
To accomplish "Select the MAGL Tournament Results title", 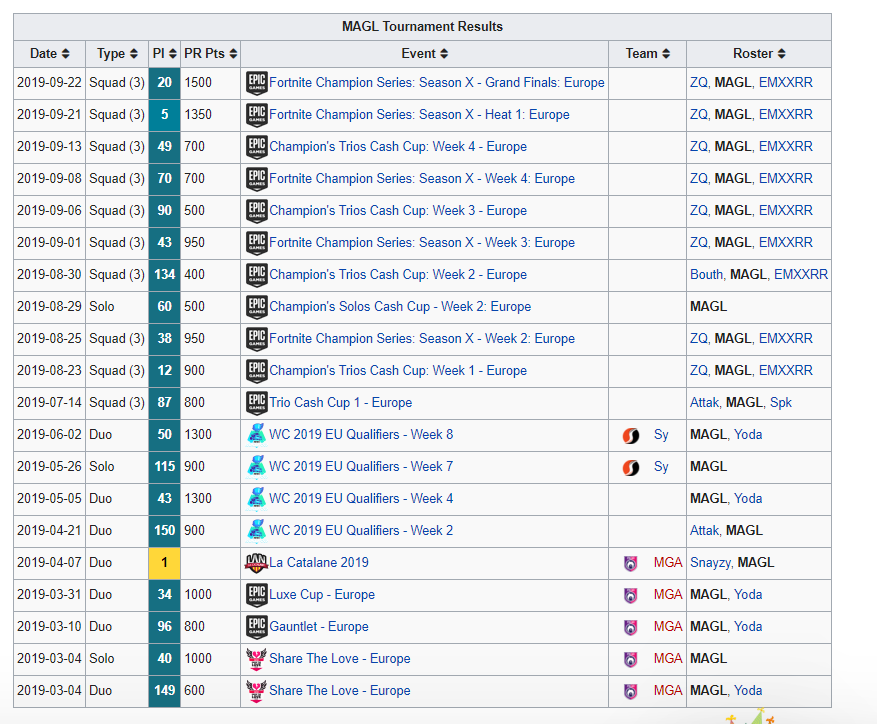I will coord(422,27).
